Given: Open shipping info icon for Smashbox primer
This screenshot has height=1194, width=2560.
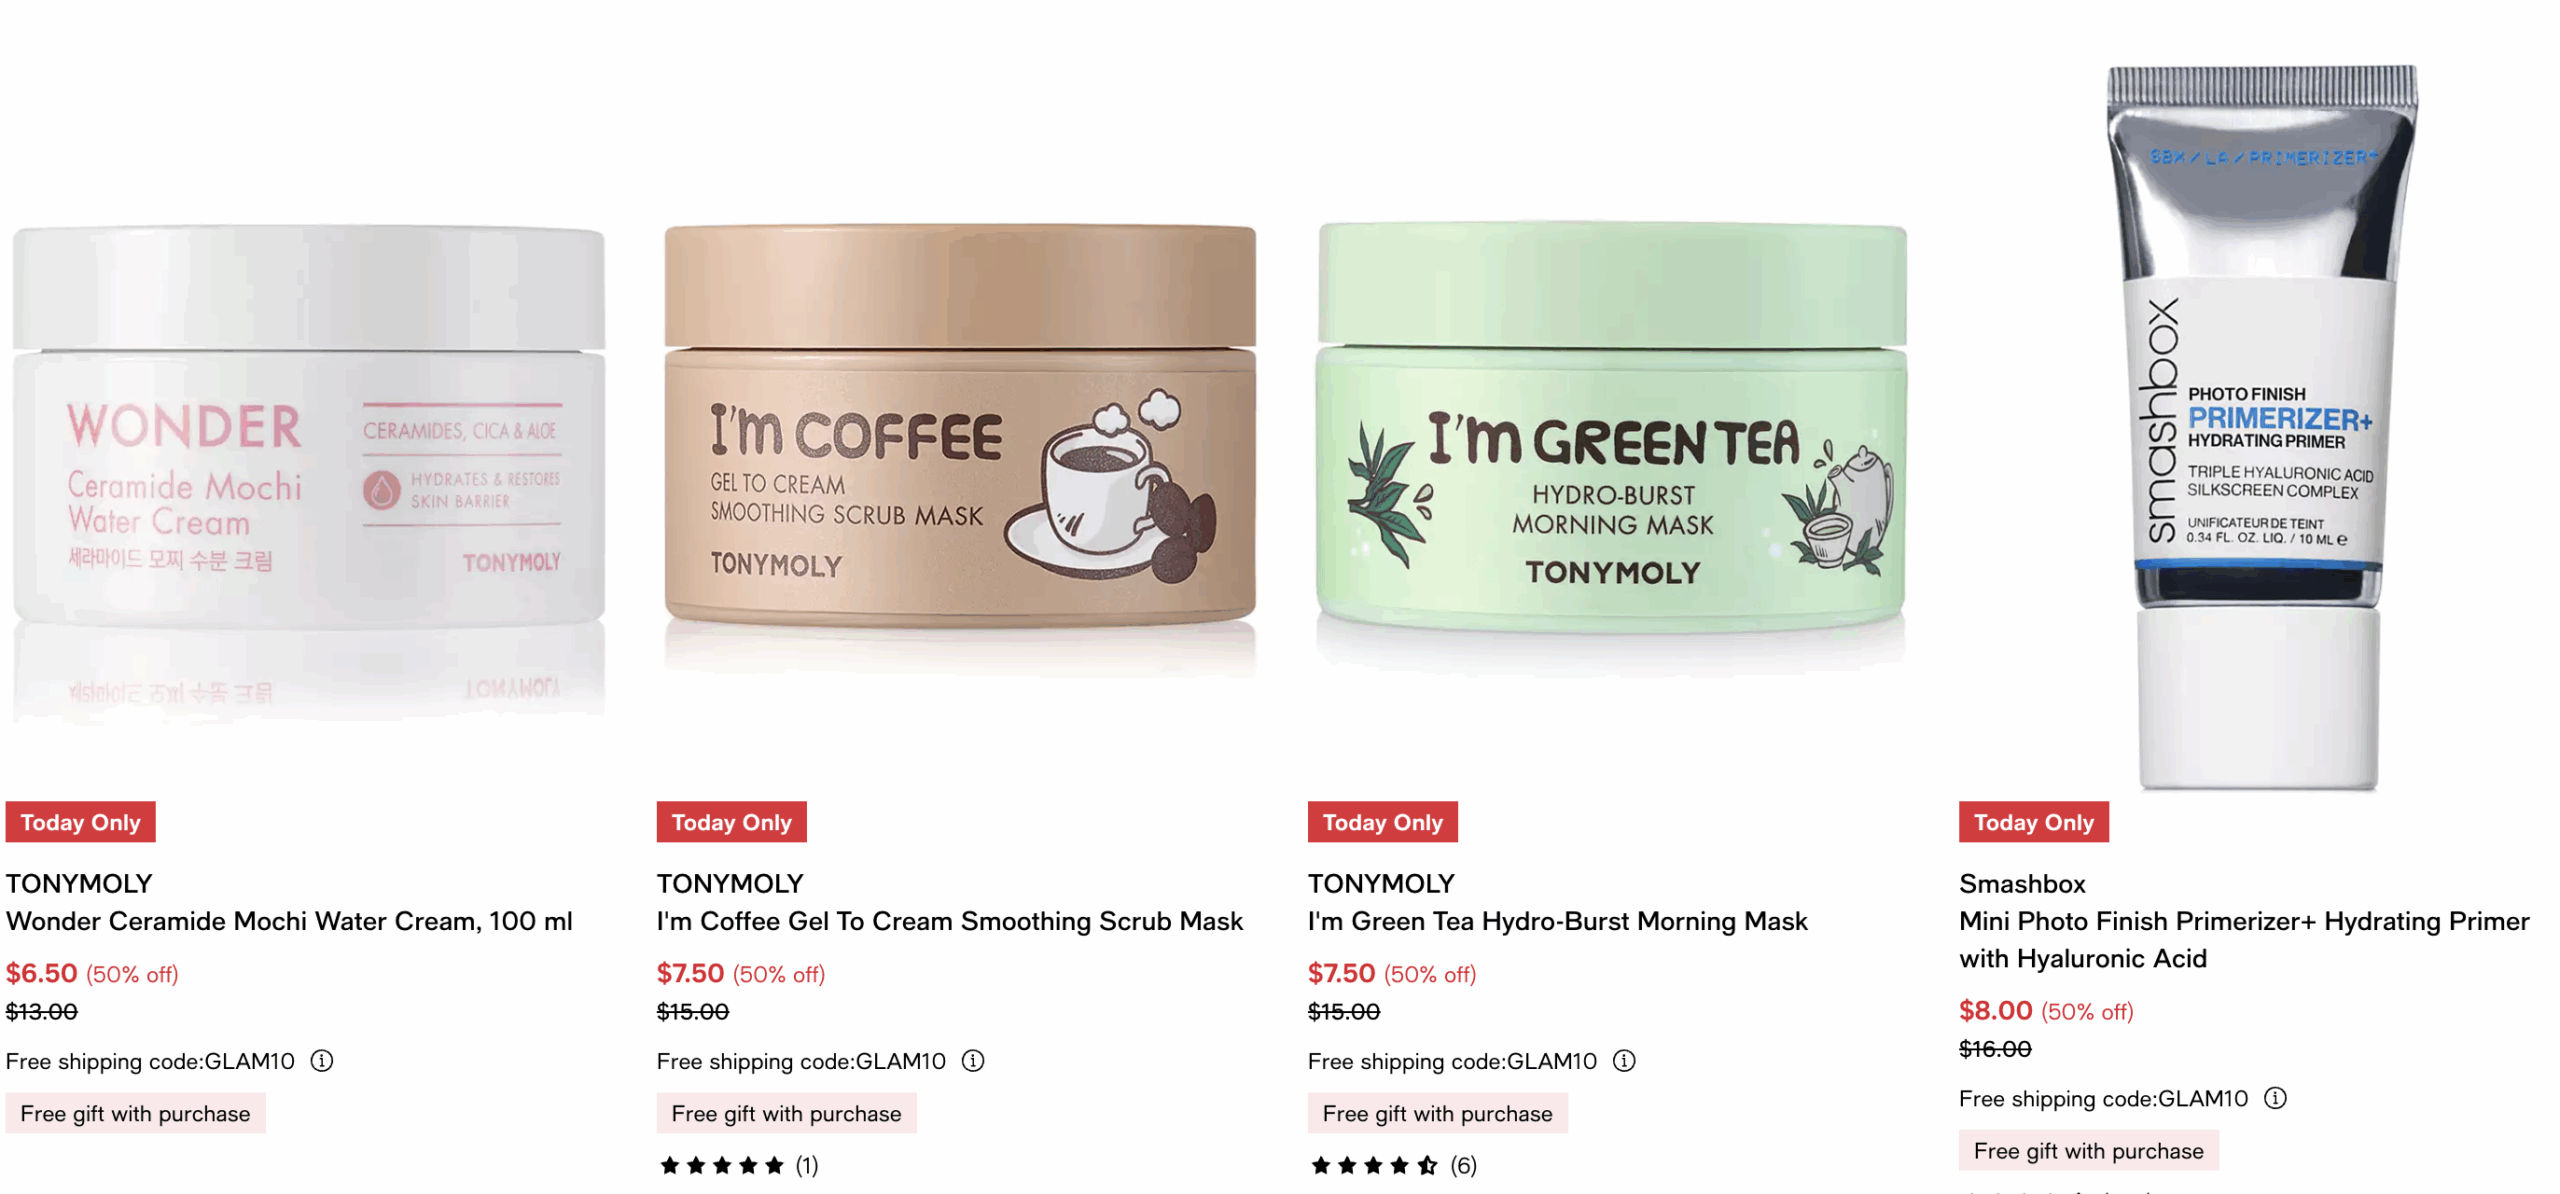Looking at the screenshot, I should [x=2275, y=1097].
